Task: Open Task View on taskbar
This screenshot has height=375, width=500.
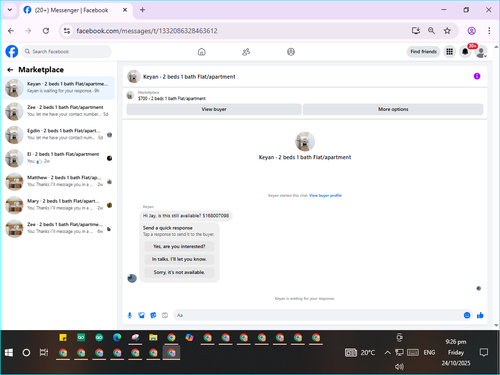Action: (44, 352)
